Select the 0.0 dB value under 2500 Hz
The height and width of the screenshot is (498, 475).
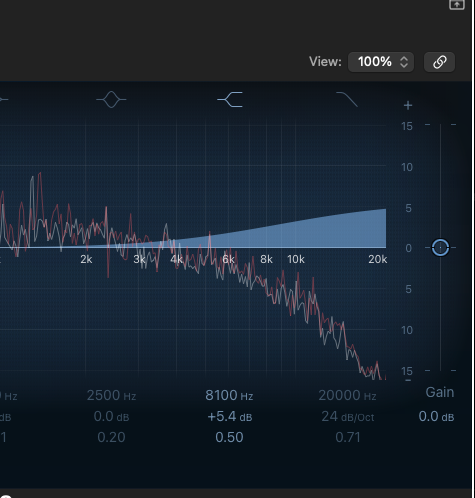(x=111, y=417)
